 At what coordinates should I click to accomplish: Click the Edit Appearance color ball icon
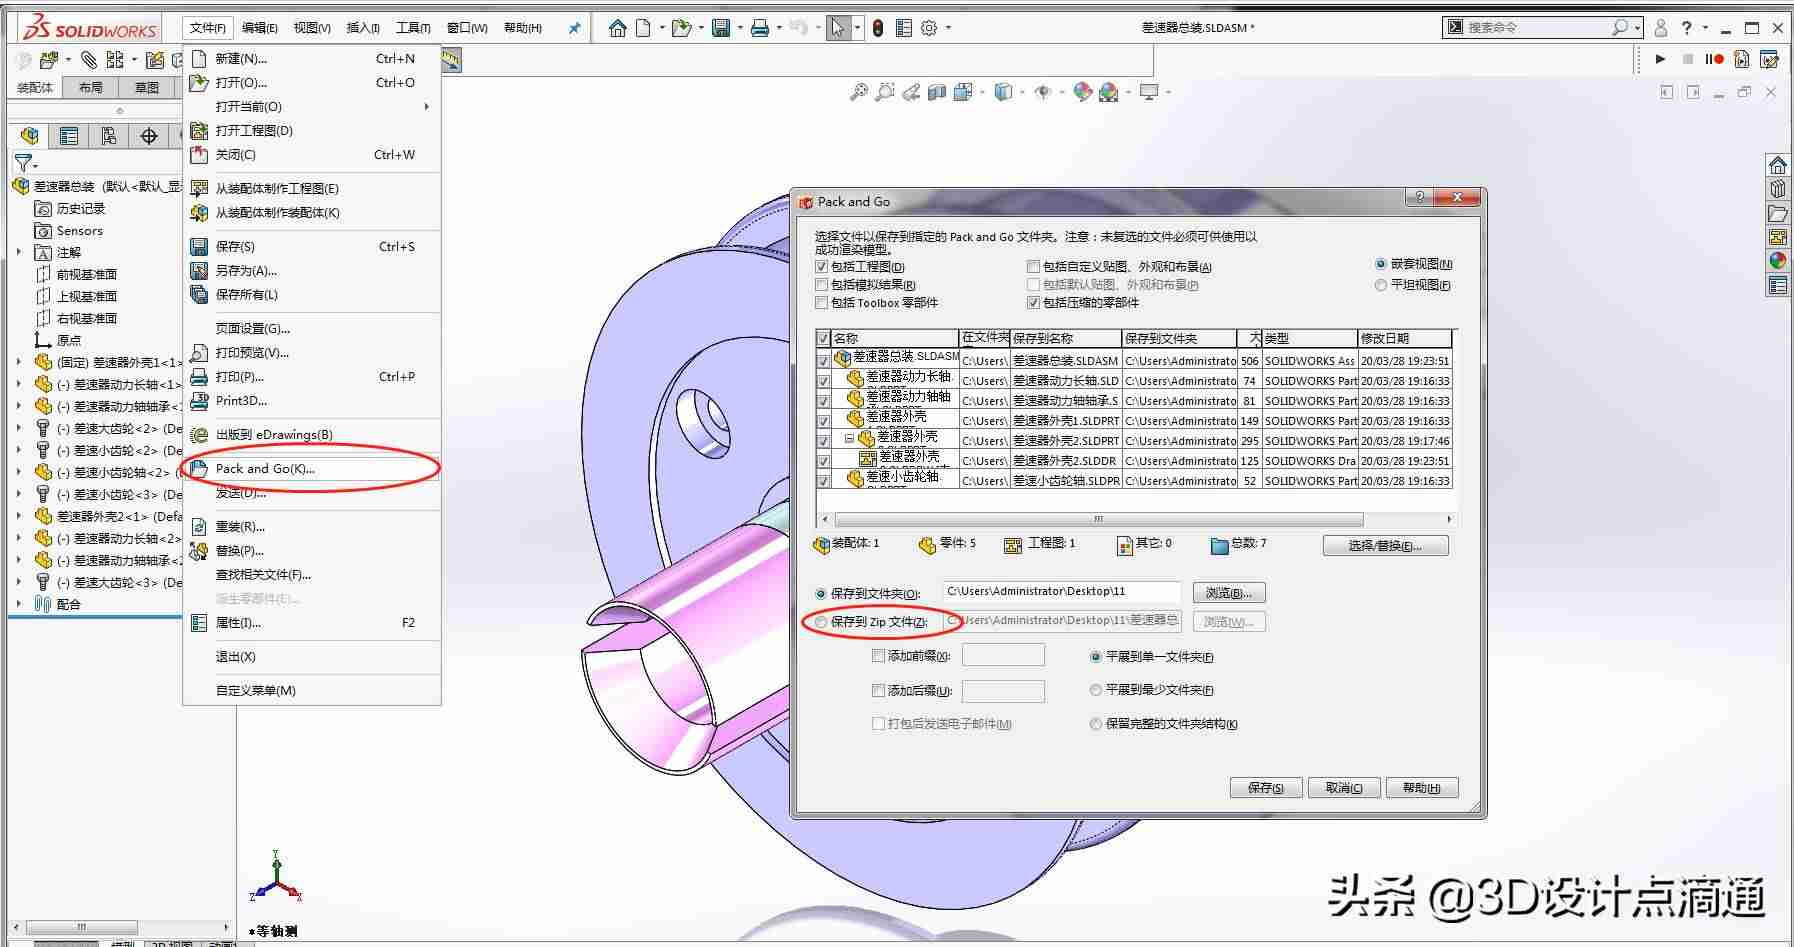(1082, 92)
